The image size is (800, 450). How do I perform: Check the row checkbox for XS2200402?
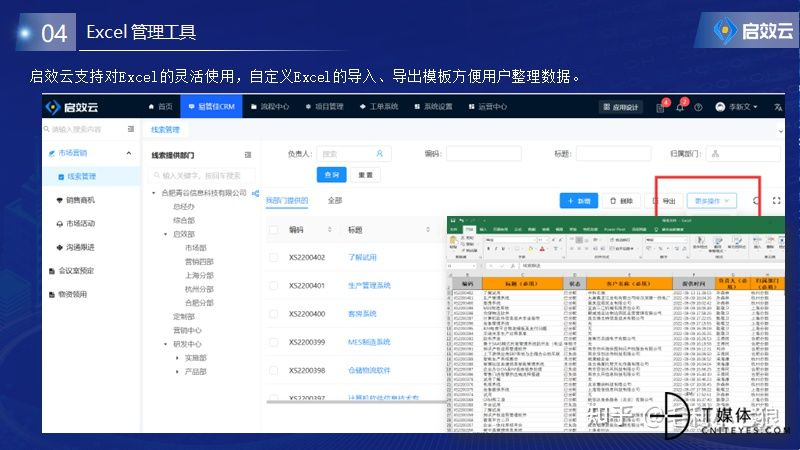tap(273, 258)
